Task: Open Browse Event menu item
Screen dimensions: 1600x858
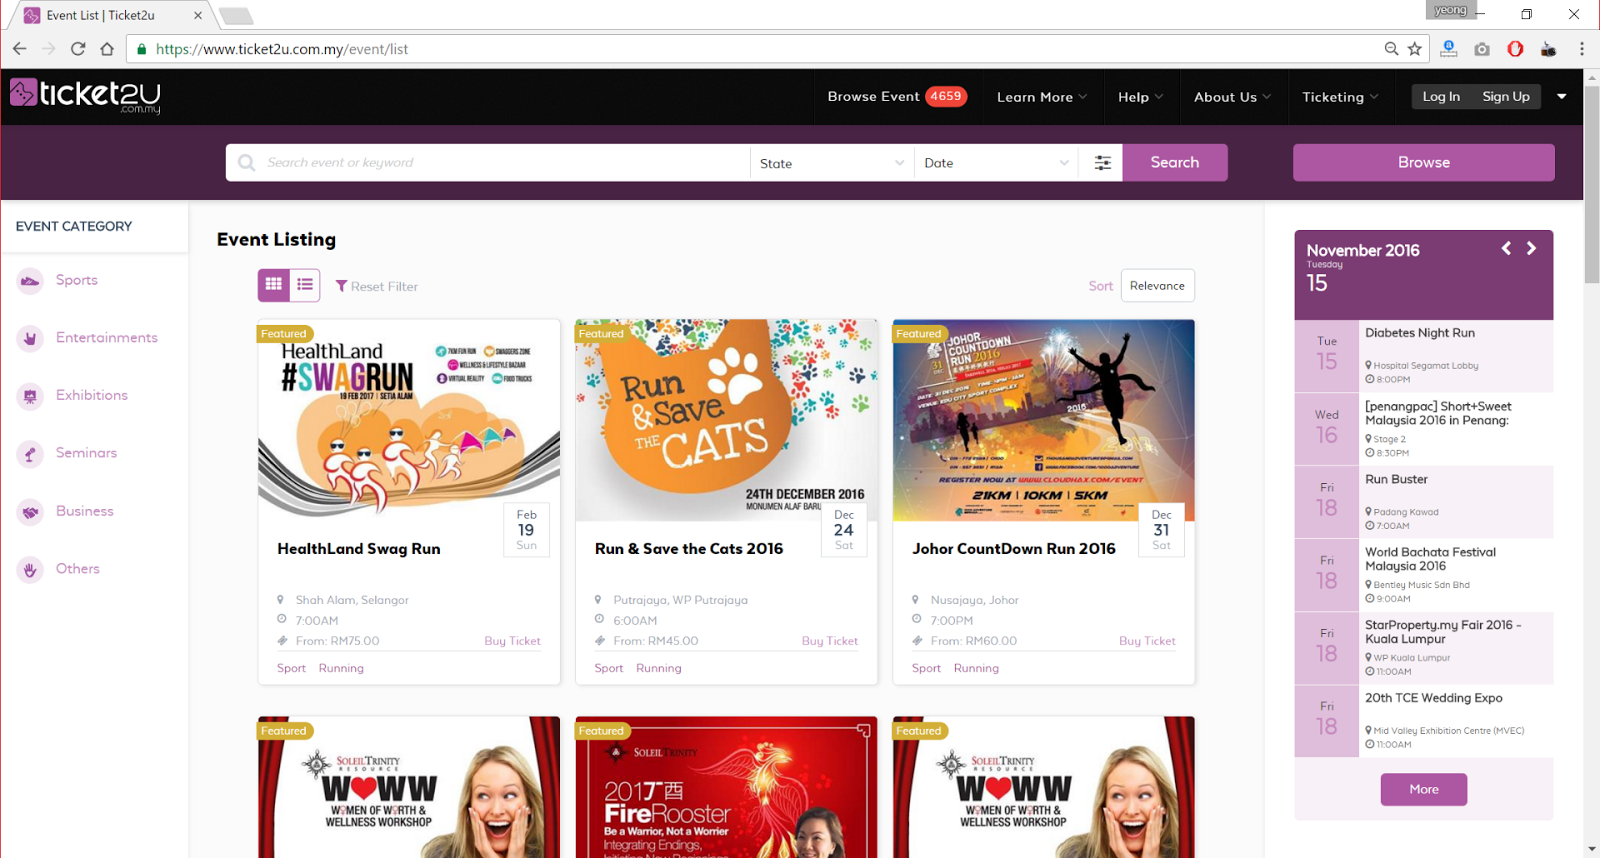Action: coord(873,96)
